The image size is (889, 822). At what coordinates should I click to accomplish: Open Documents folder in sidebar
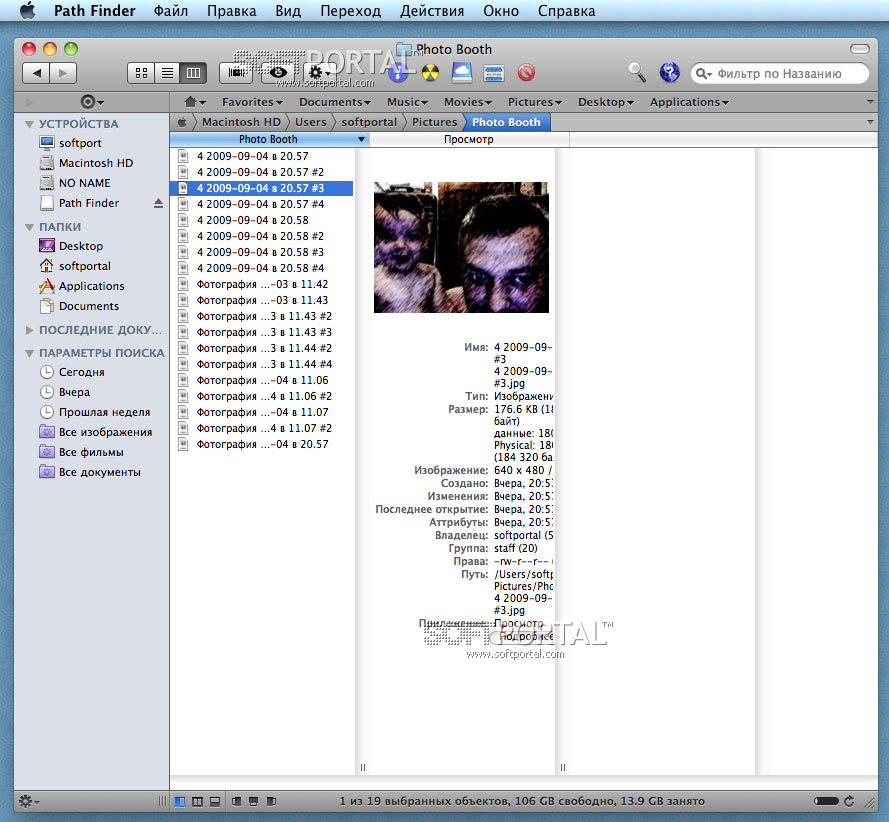[88, 306]
